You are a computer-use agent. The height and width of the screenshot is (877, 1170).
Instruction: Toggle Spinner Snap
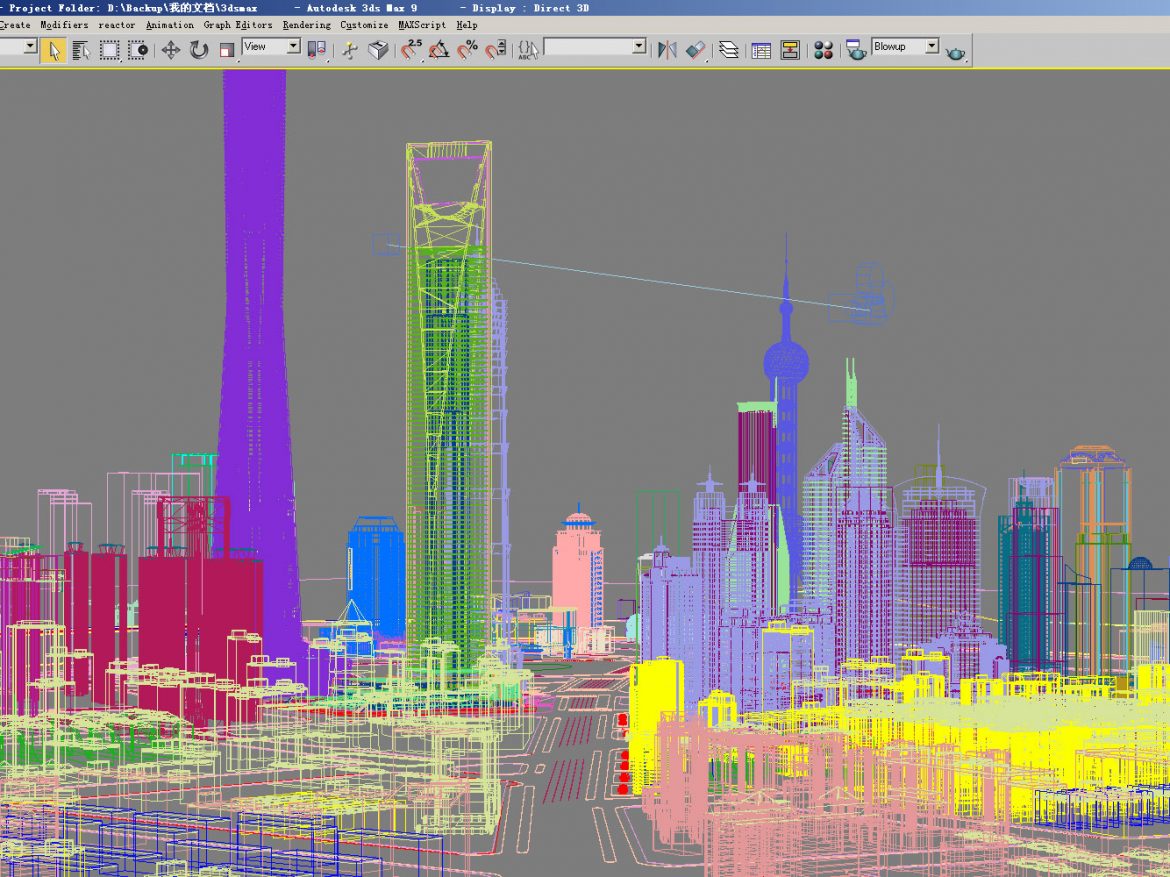(496, 50)
